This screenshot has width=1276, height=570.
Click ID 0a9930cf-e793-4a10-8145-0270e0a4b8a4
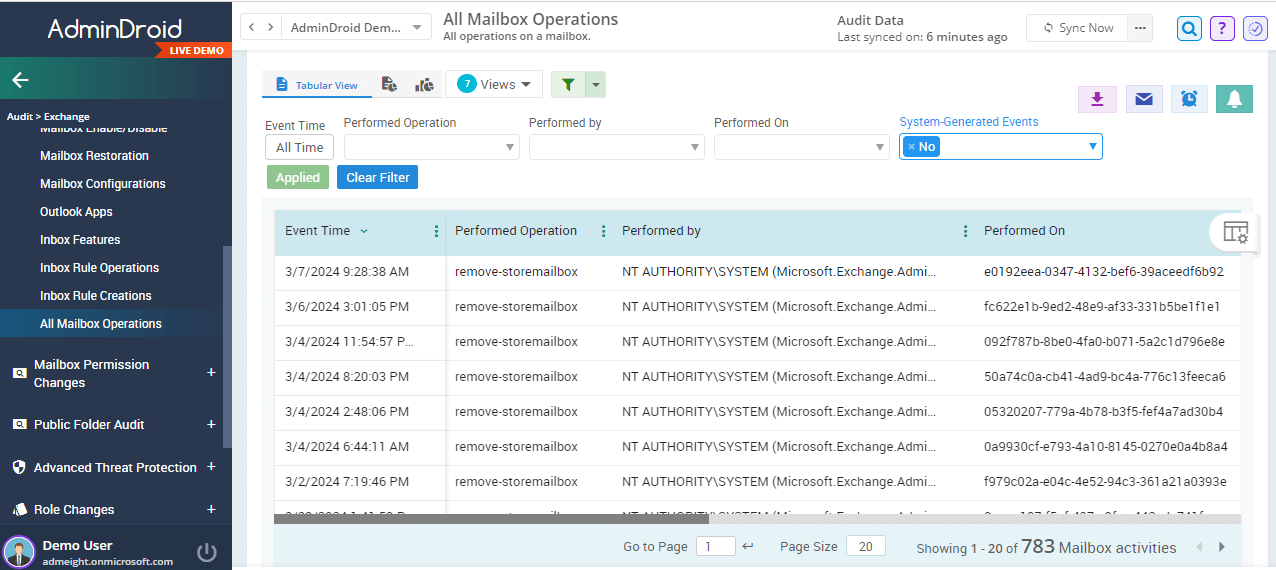[1106, 446]
